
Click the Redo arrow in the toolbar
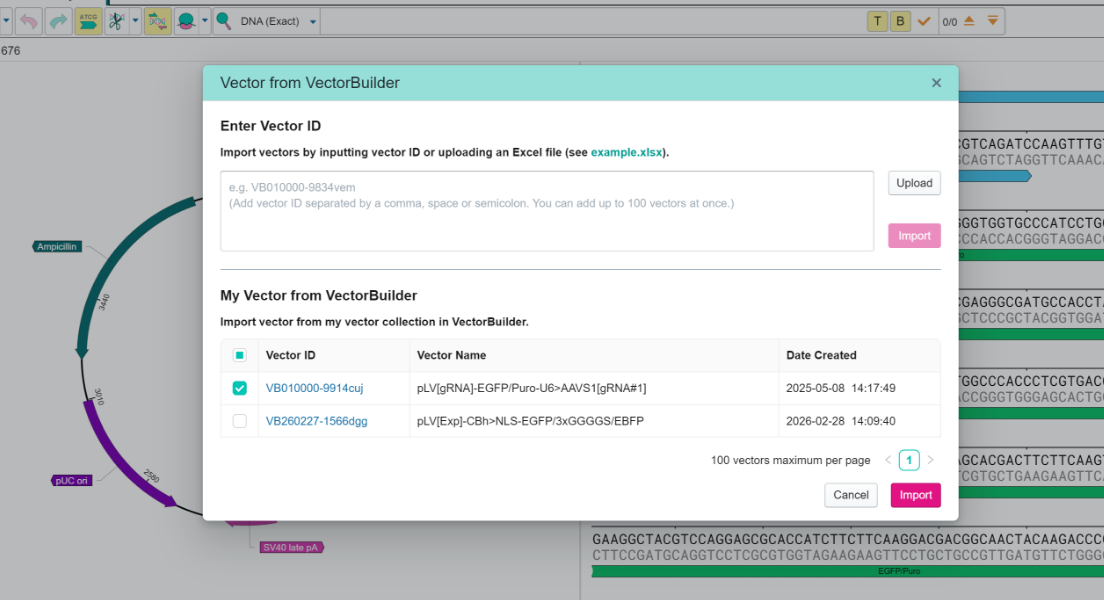pos(58,21)
